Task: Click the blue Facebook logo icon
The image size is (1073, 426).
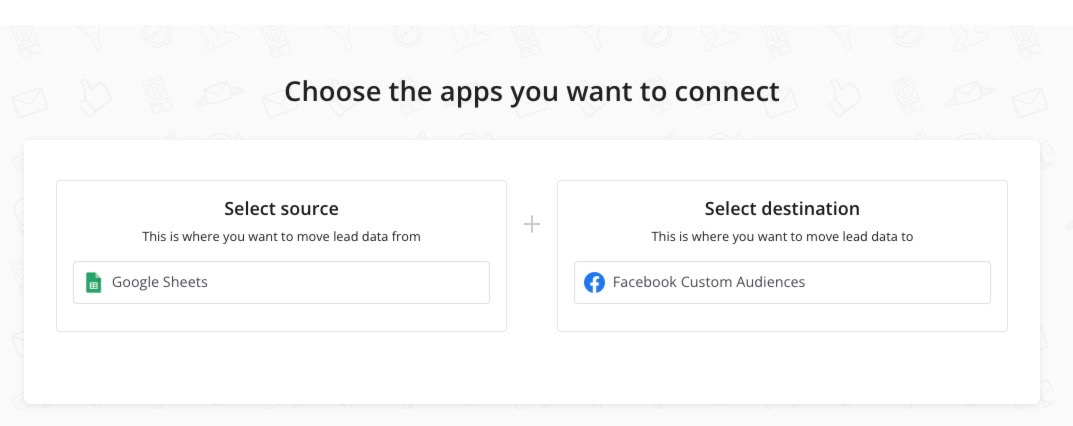Action: click(594, 282)
